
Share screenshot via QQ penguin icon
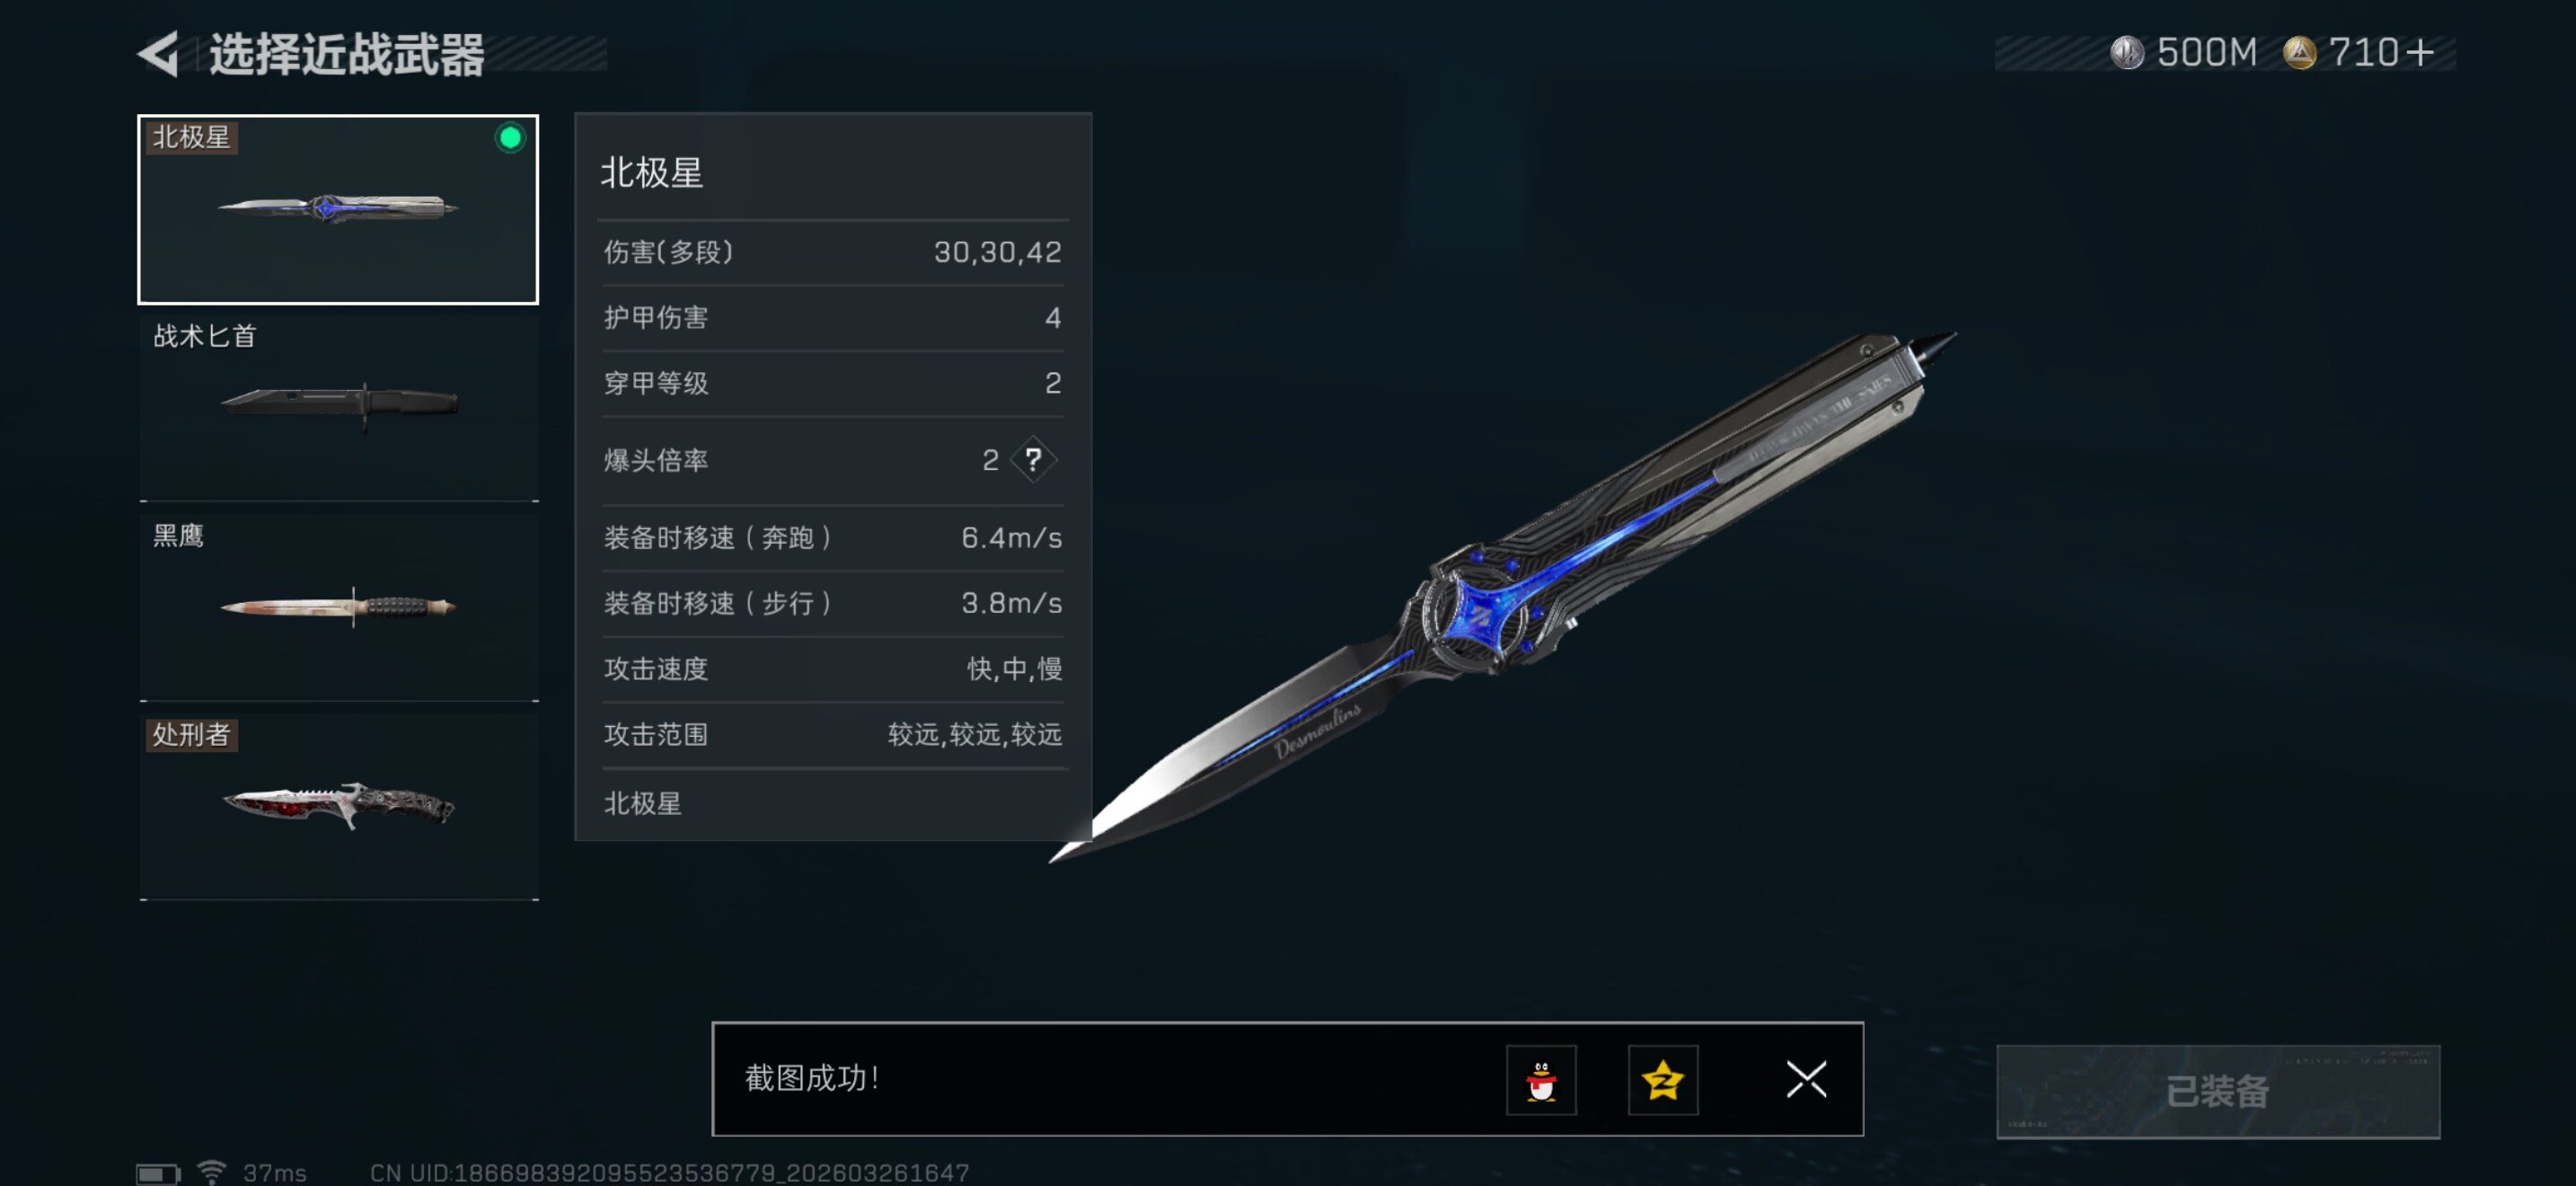[x=1541, y=1079]
